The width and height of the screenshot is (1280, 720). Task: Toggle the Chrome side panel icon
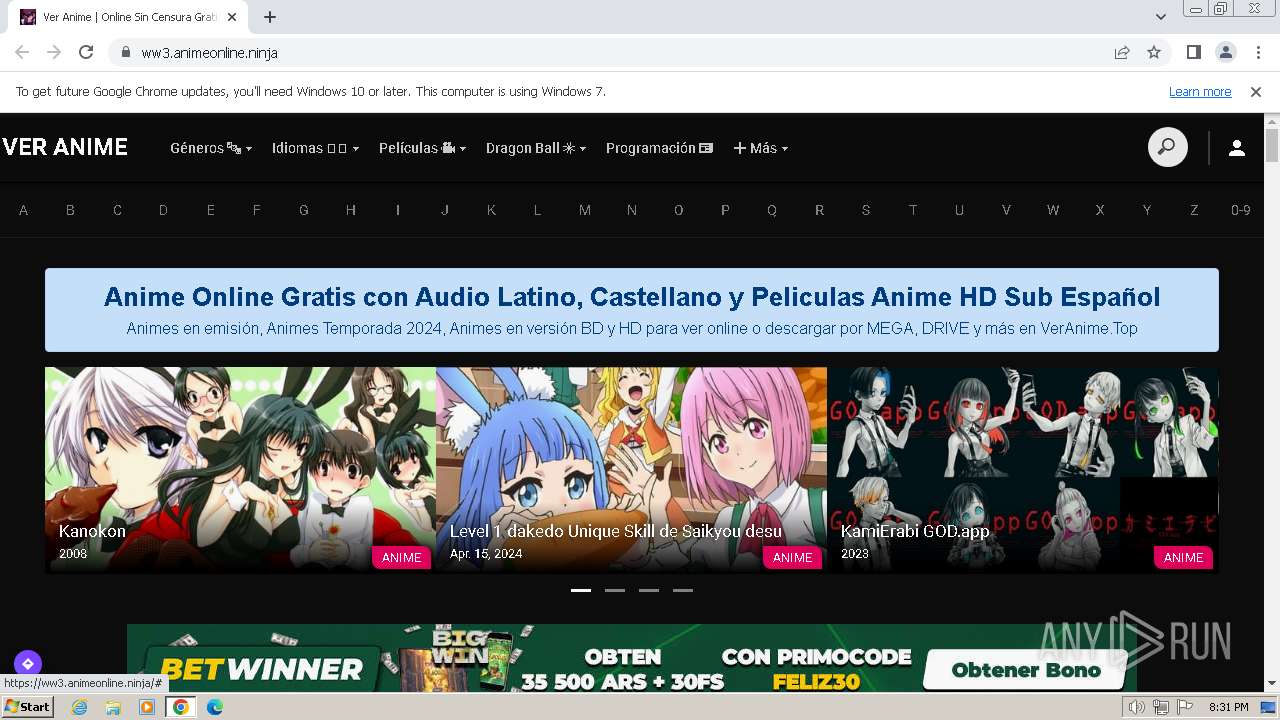[x=1193, y=52]
